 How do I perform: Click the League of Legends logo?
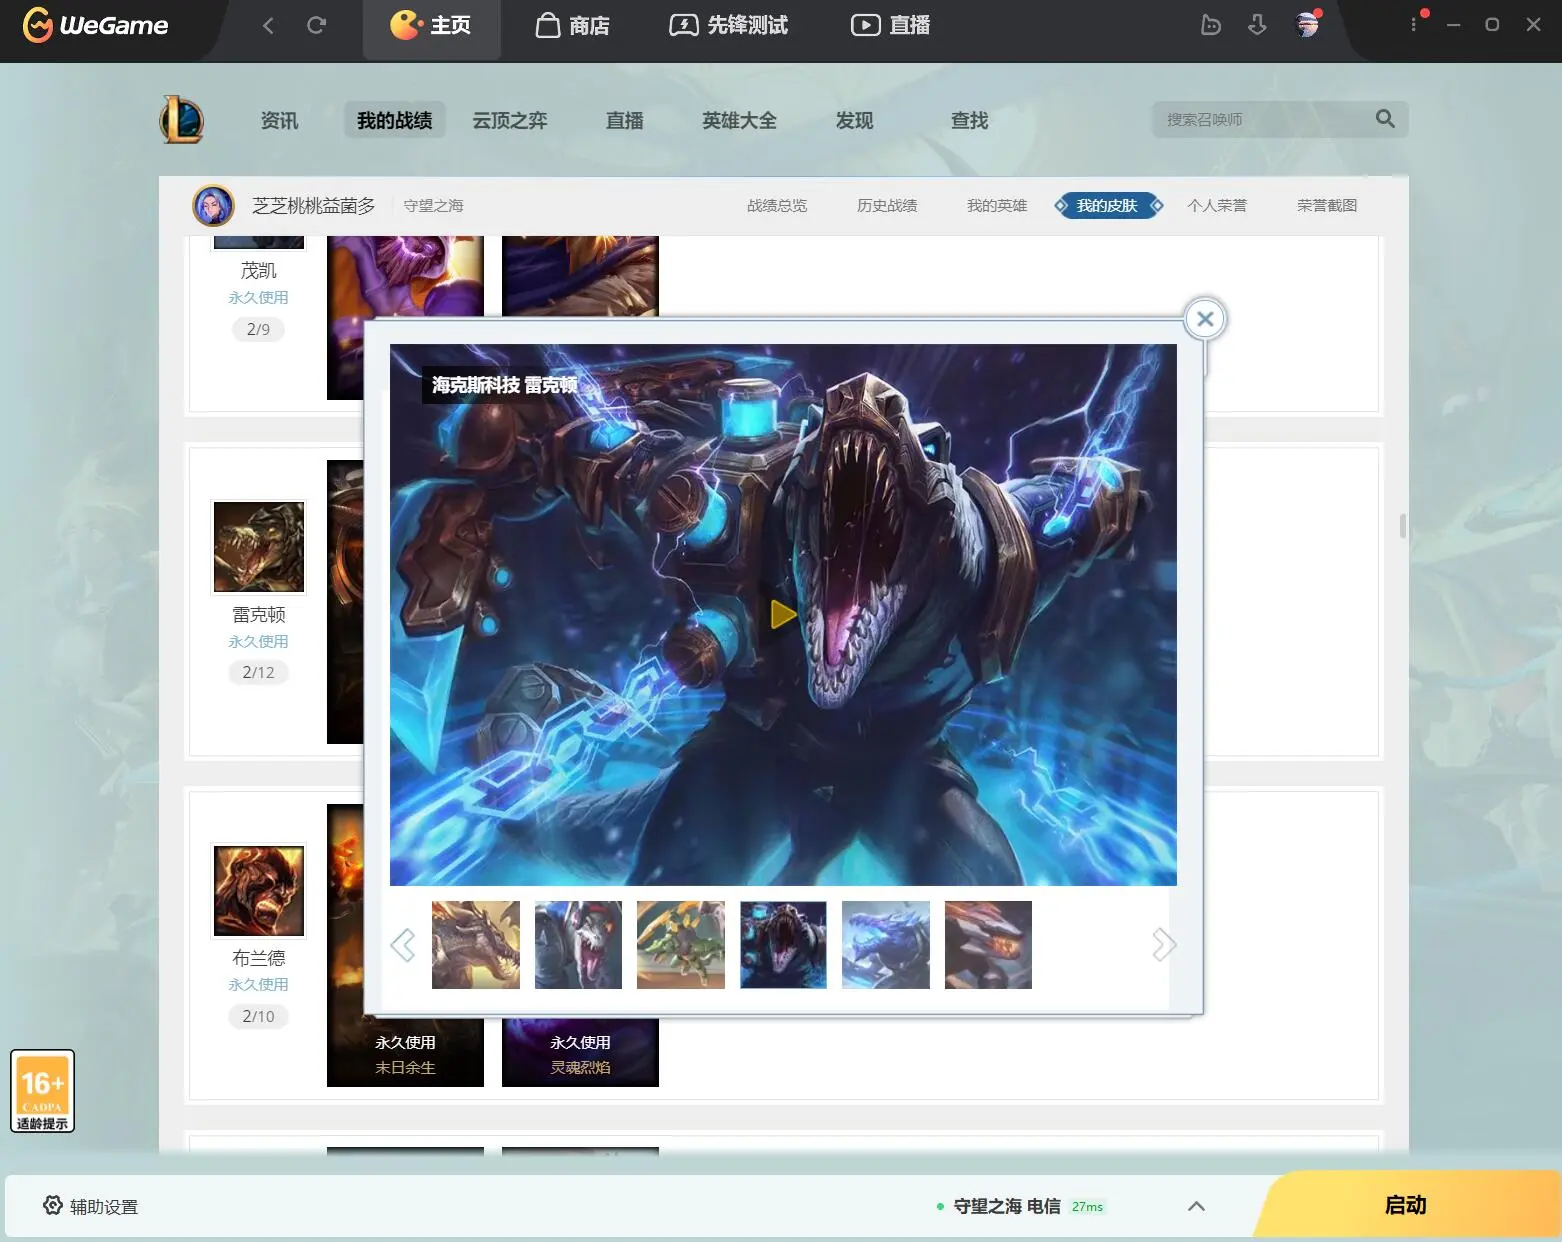click(182, 120)
